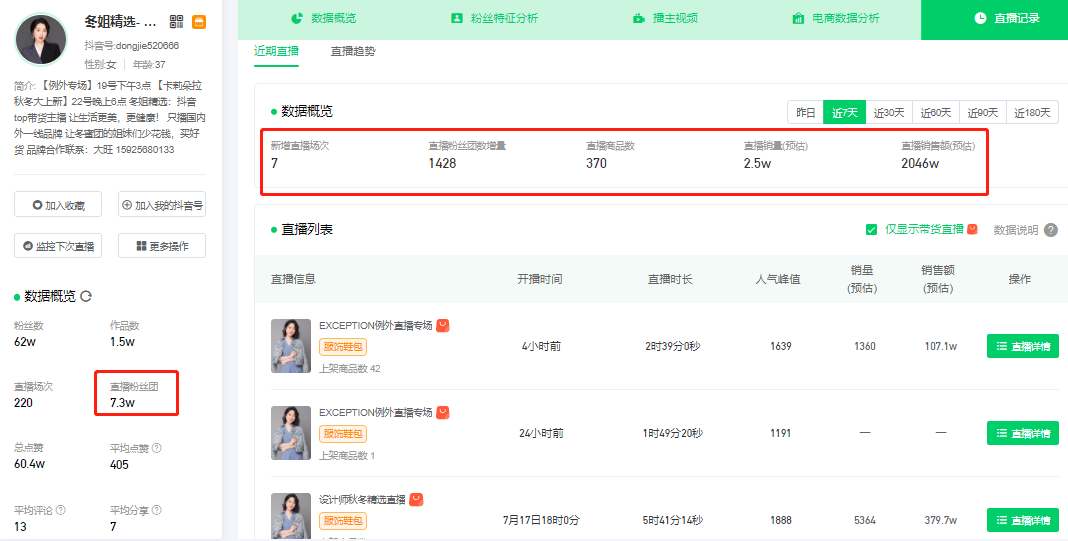Click the streamer profile avatar

(41, 39)
